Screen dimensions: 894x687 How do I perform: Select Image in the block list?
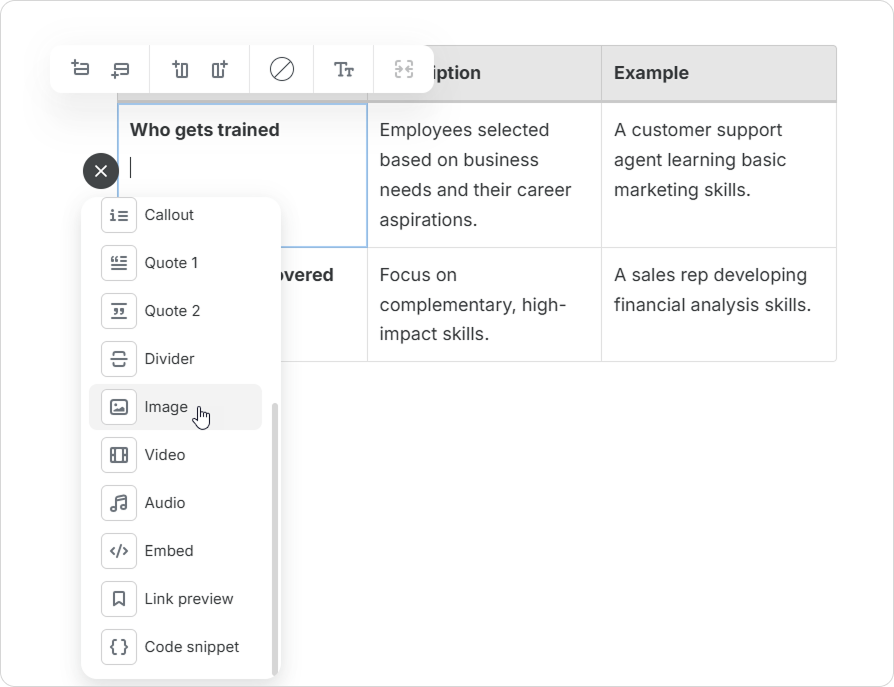[166, 407]
